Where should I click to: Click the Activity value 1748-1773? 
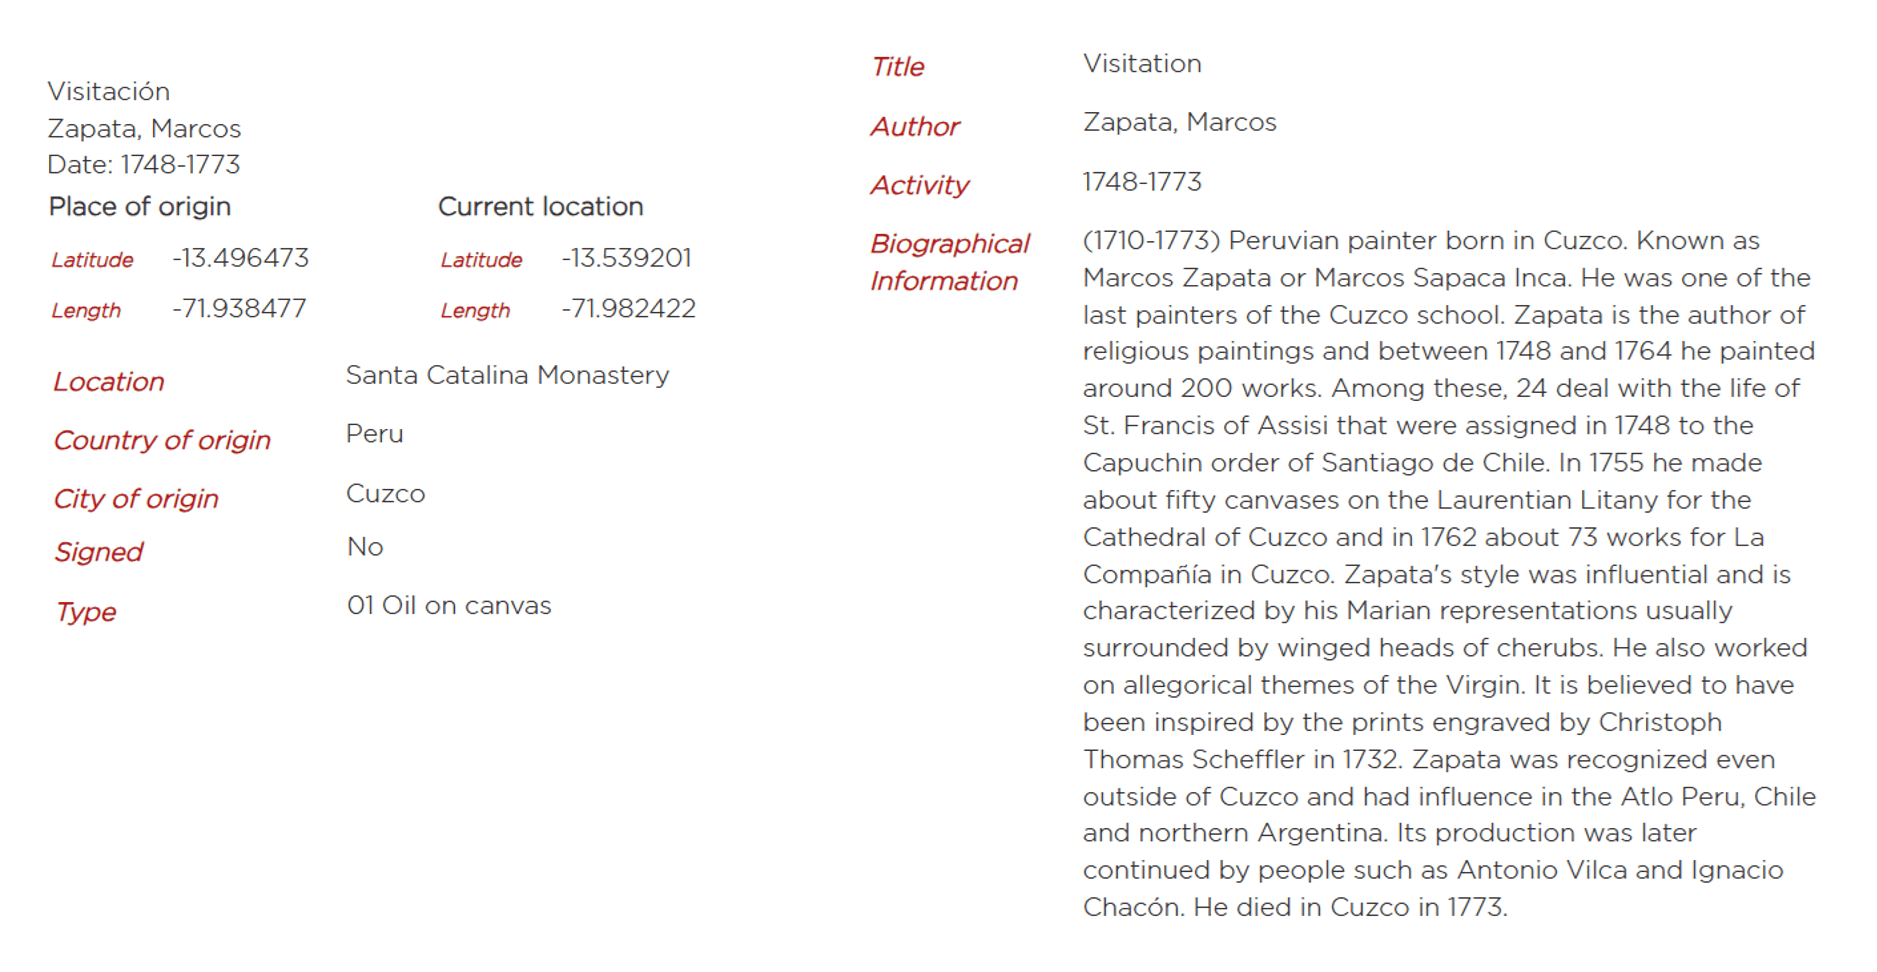pos(1142,182)
